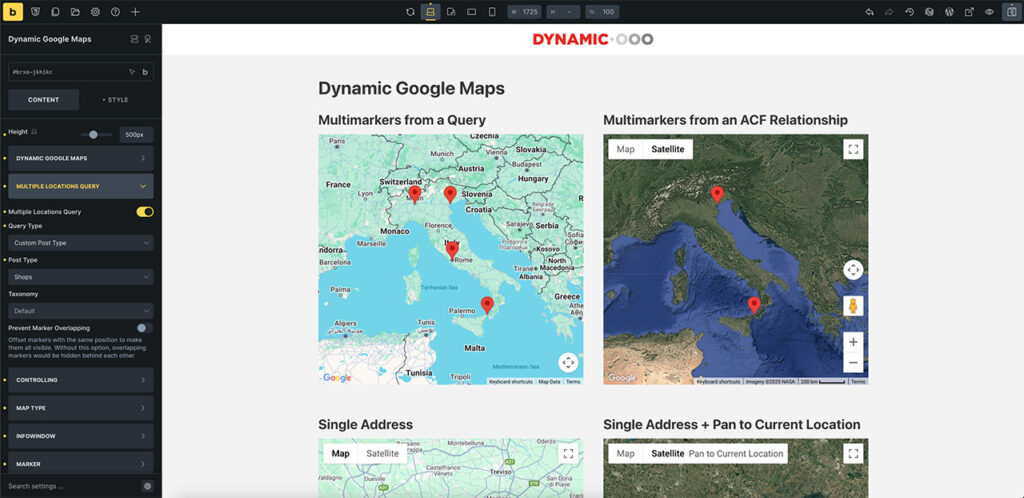The width and height of the screenshot is (1024, 498).
Task: Open the revision history clock icon
Action: click(x=909, y=12)
